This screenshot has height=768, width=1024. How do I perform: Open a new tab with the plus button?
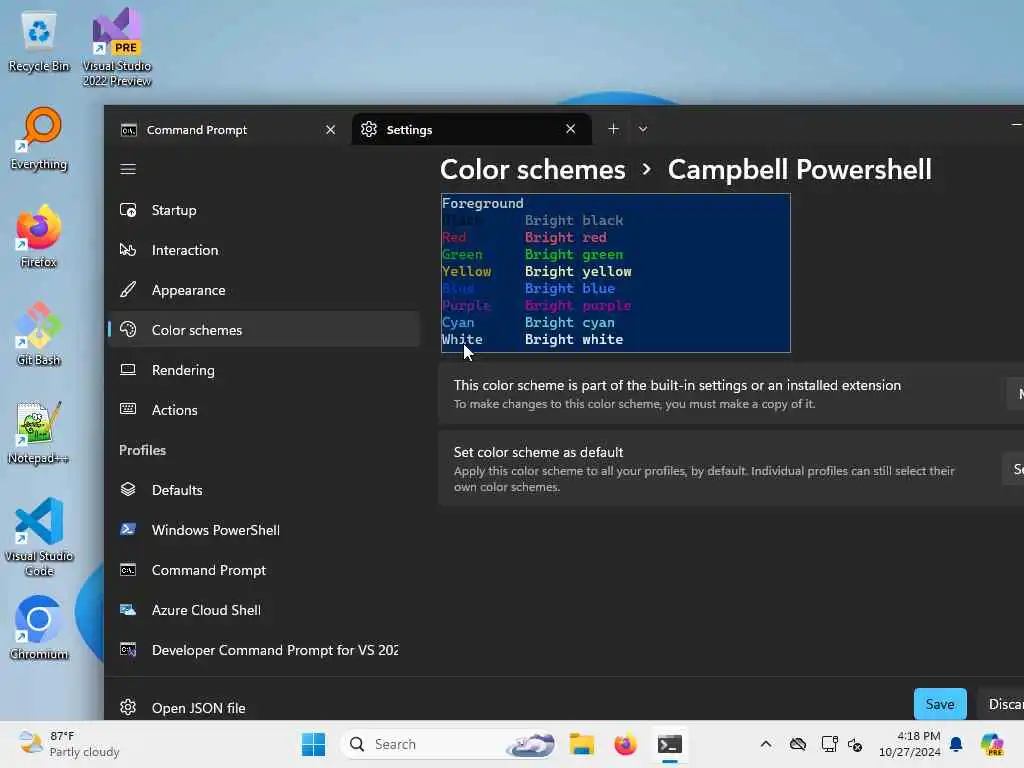pos(613,129)
